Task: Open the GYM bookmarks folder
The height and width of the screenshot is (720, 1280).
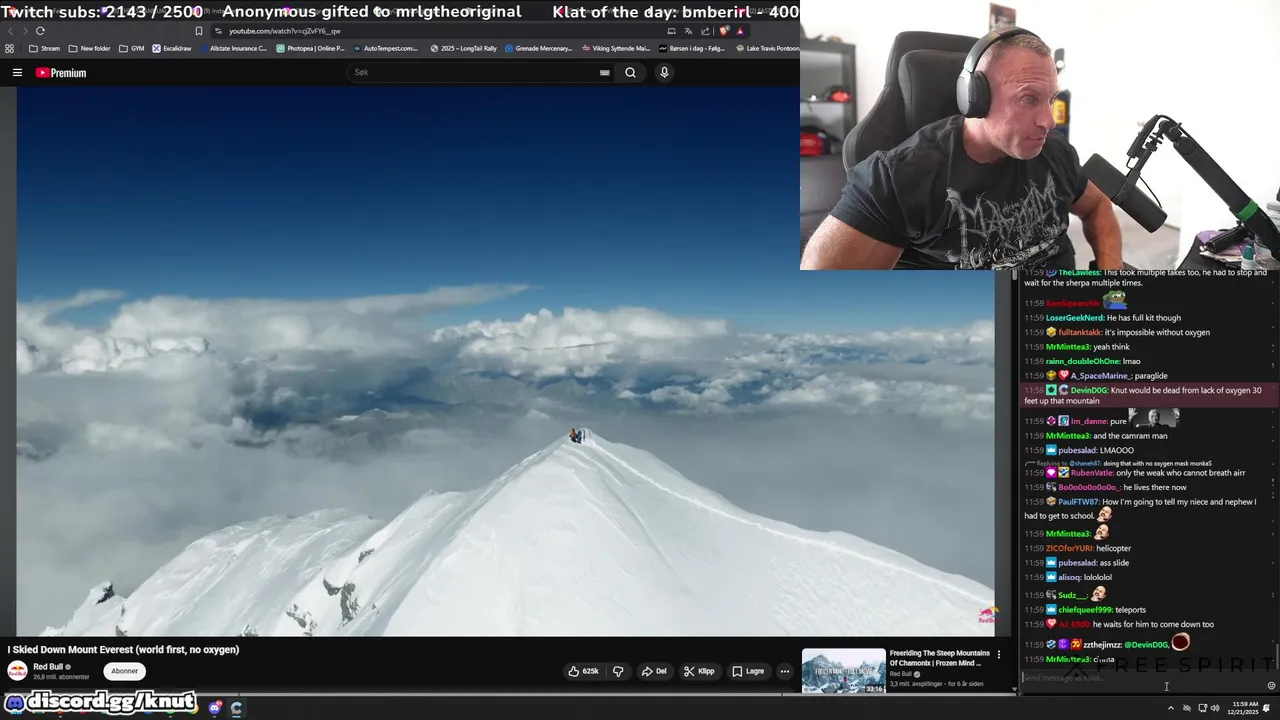Action: pos(131,48)
